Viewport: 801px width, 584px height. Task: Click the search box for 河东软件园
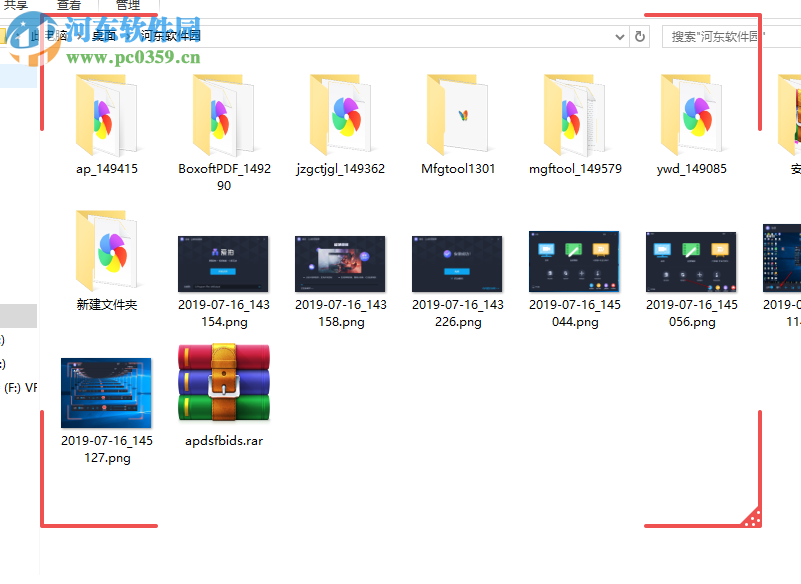(x=732, y=37)
